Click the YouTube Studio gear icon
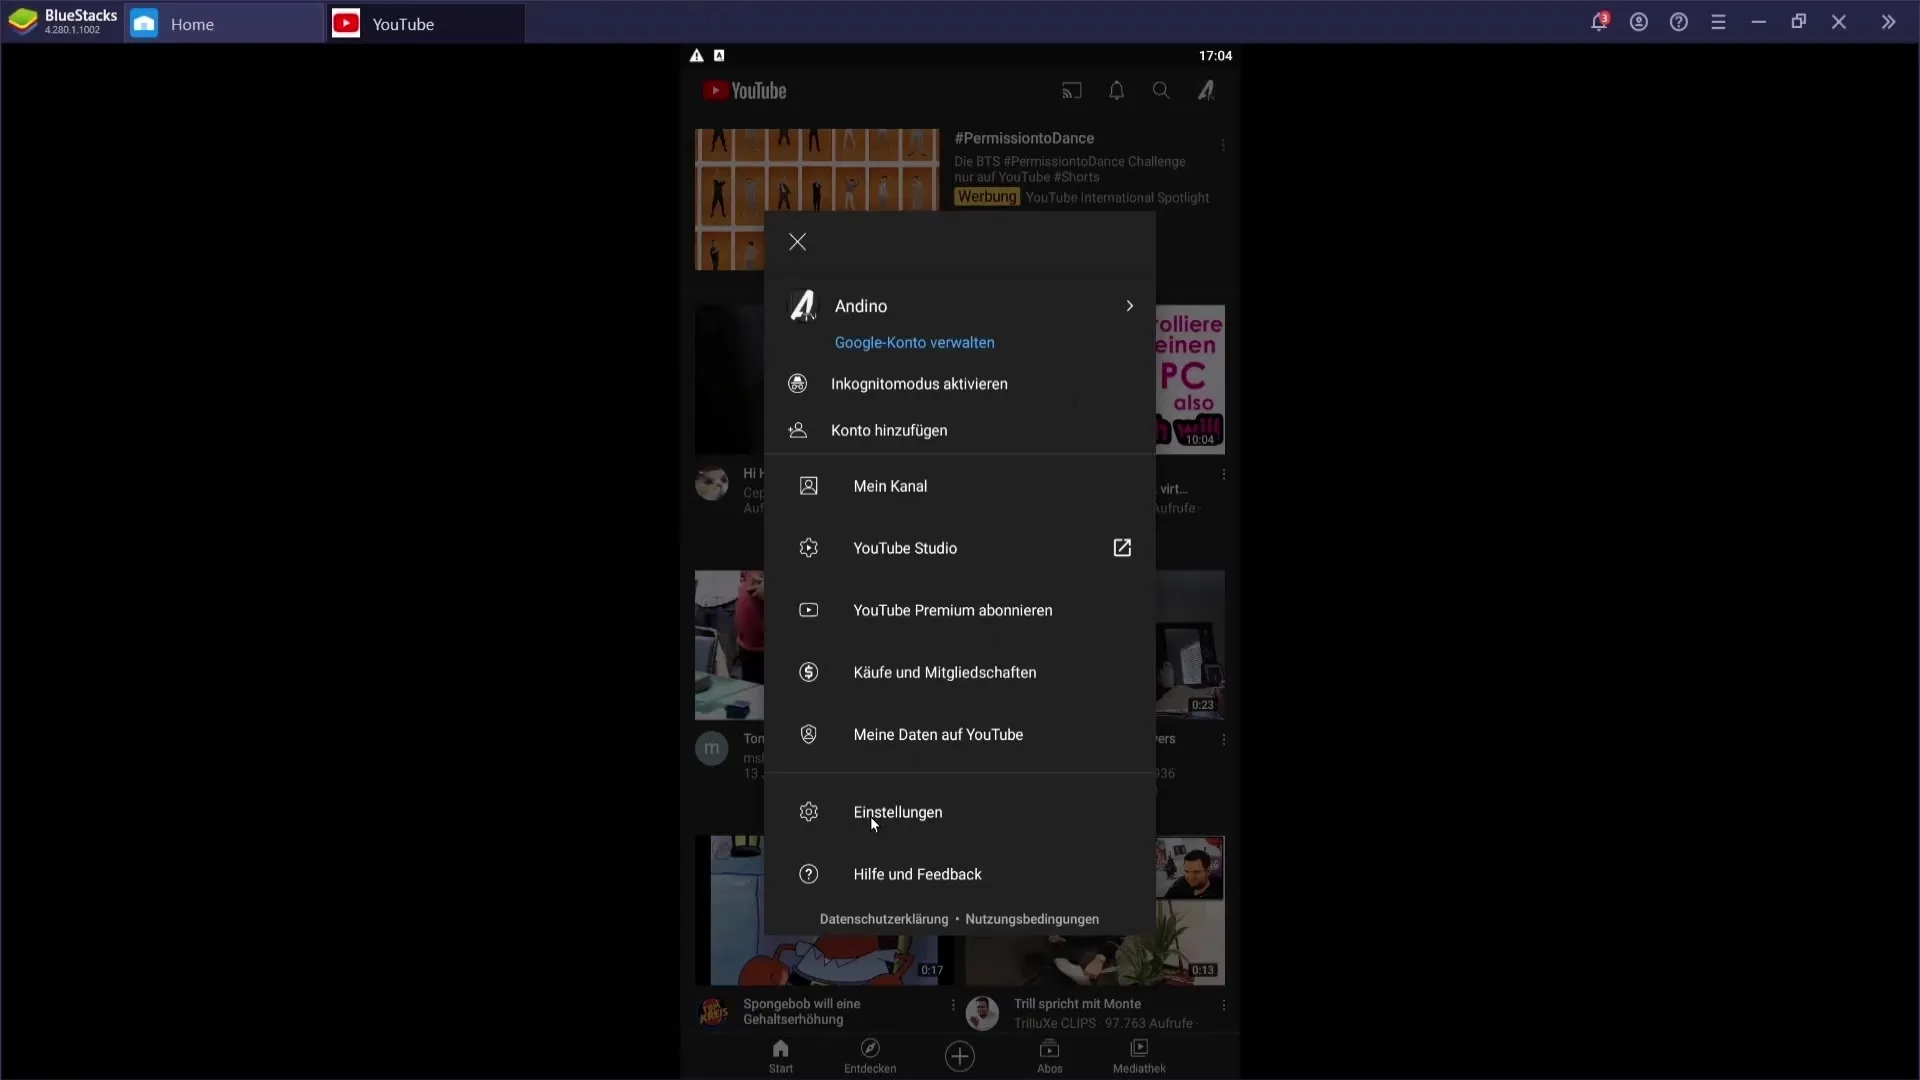 coord(809,548)
